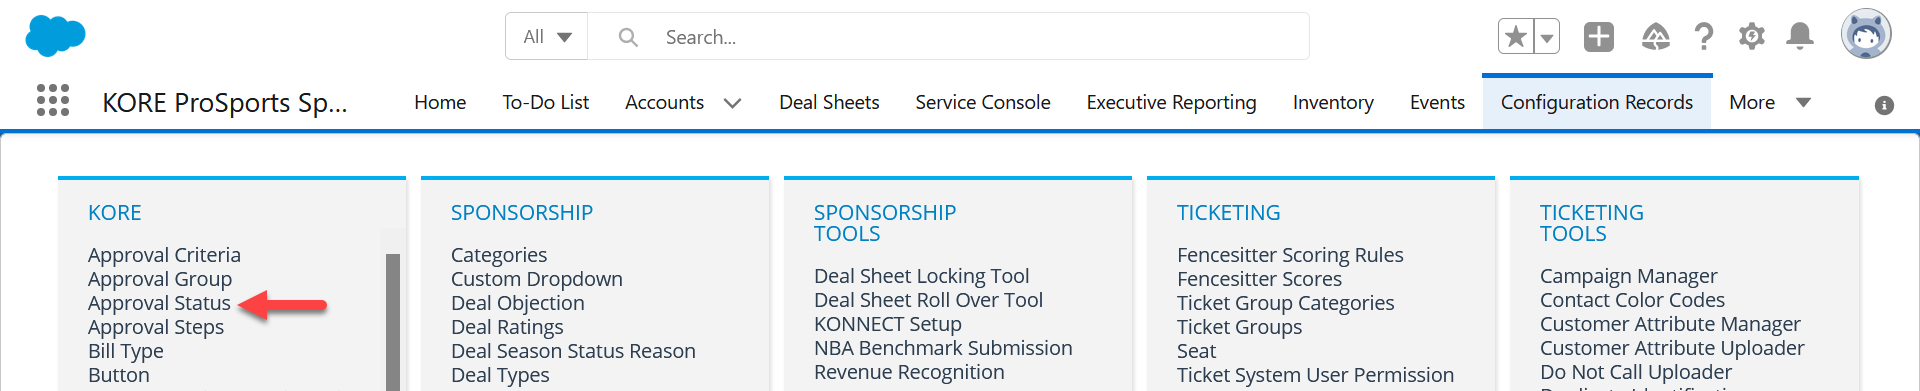
Task: Open the user profile avatar
Action: (x=1866, y=35)
